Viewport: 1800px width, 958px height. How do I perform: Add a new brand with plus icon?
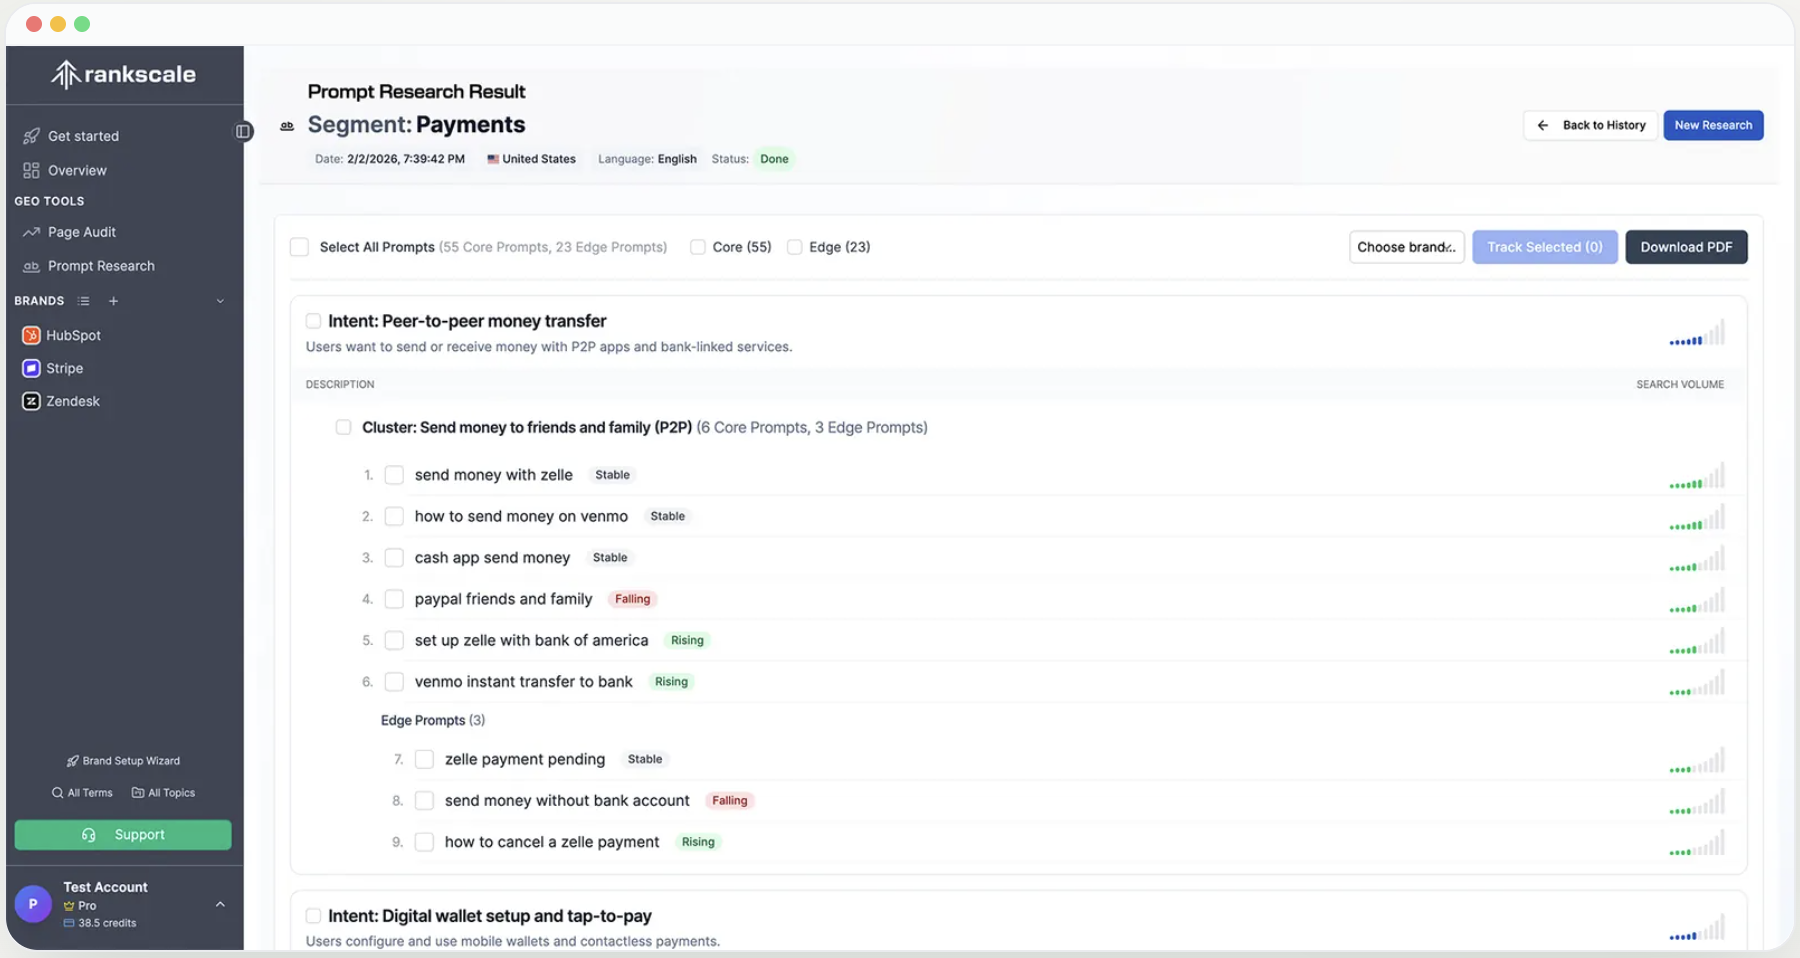click(x=113, y=301)
